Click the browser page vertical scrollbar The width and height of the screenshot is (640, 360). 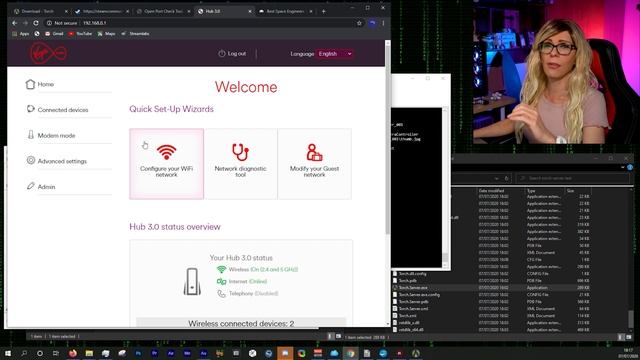coord(388,139)
